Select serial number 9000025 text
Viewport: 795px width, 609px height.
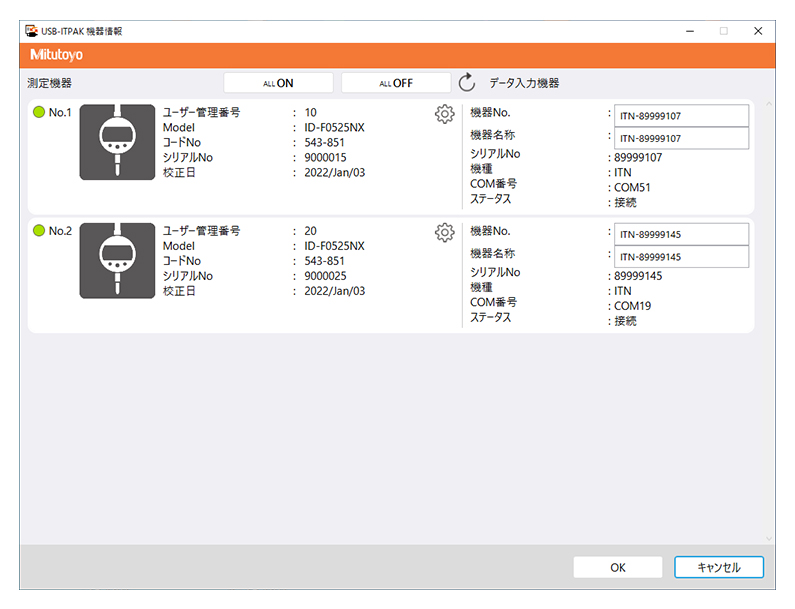[x=325, y=276]
